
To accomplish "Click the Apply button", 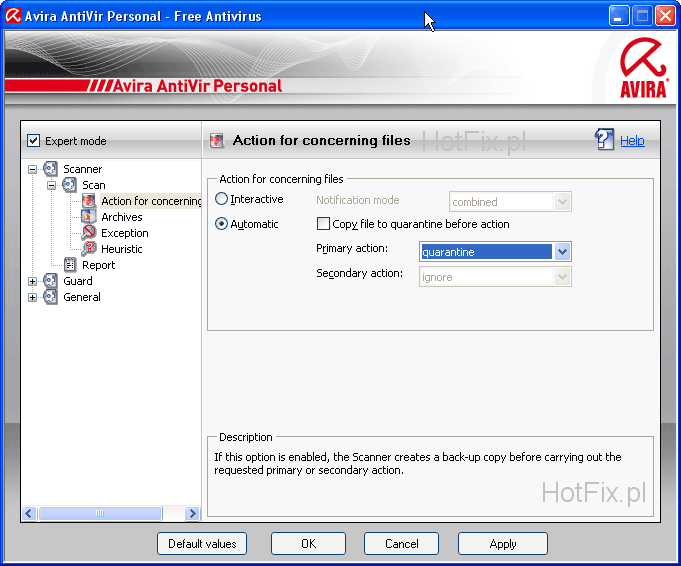I will pos(502,543).
